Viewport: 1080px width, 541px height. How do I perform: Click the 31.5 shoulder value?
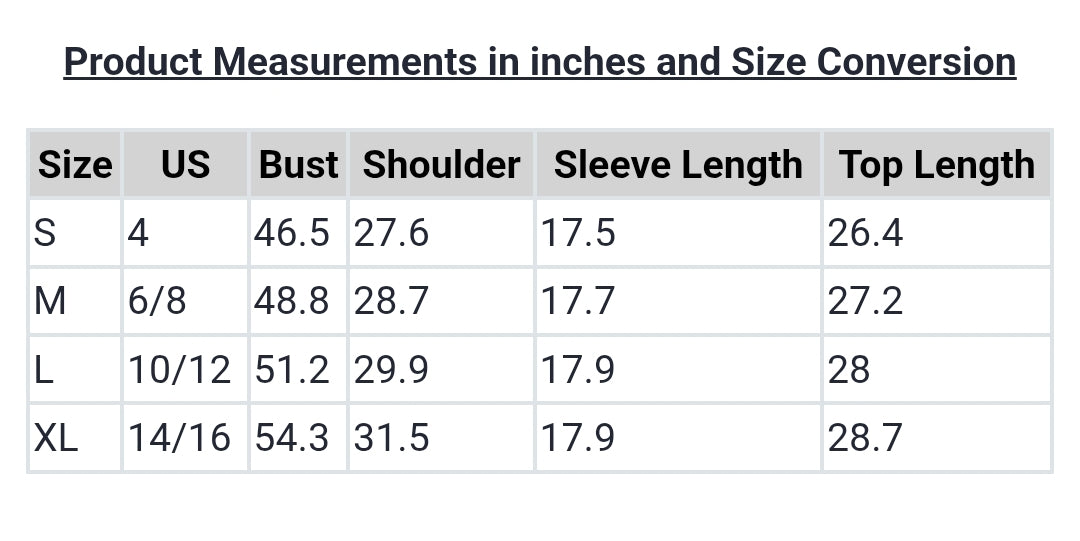coord(391,438)
